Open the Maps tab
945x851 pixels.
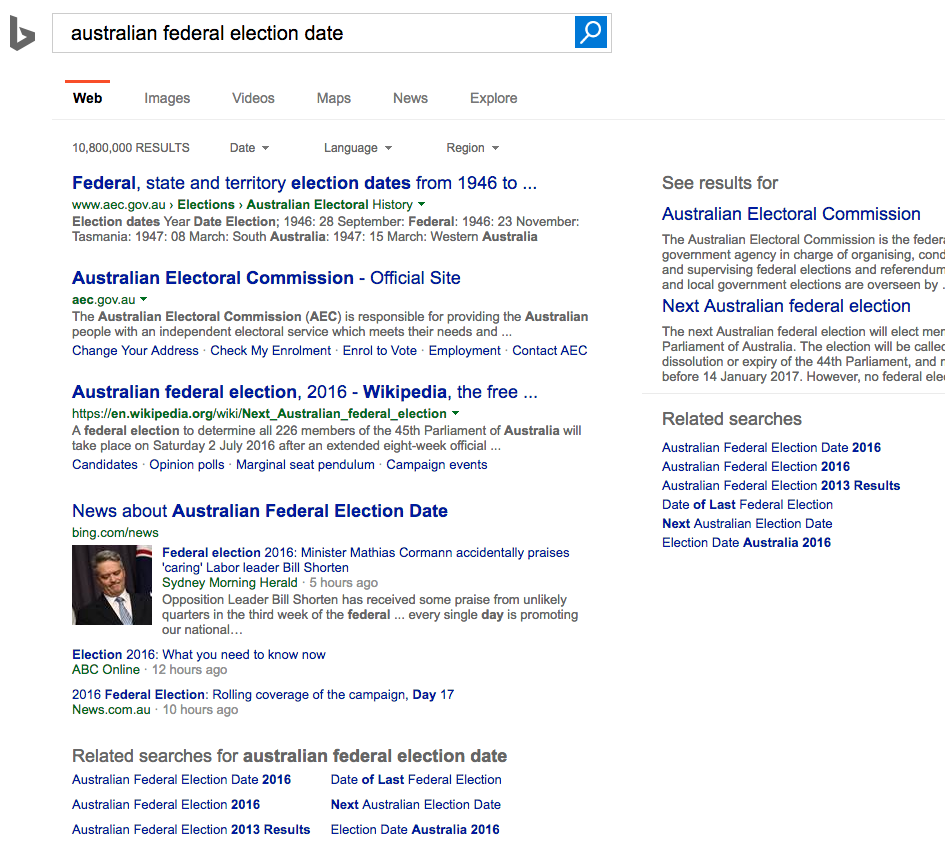coord(334,98)
